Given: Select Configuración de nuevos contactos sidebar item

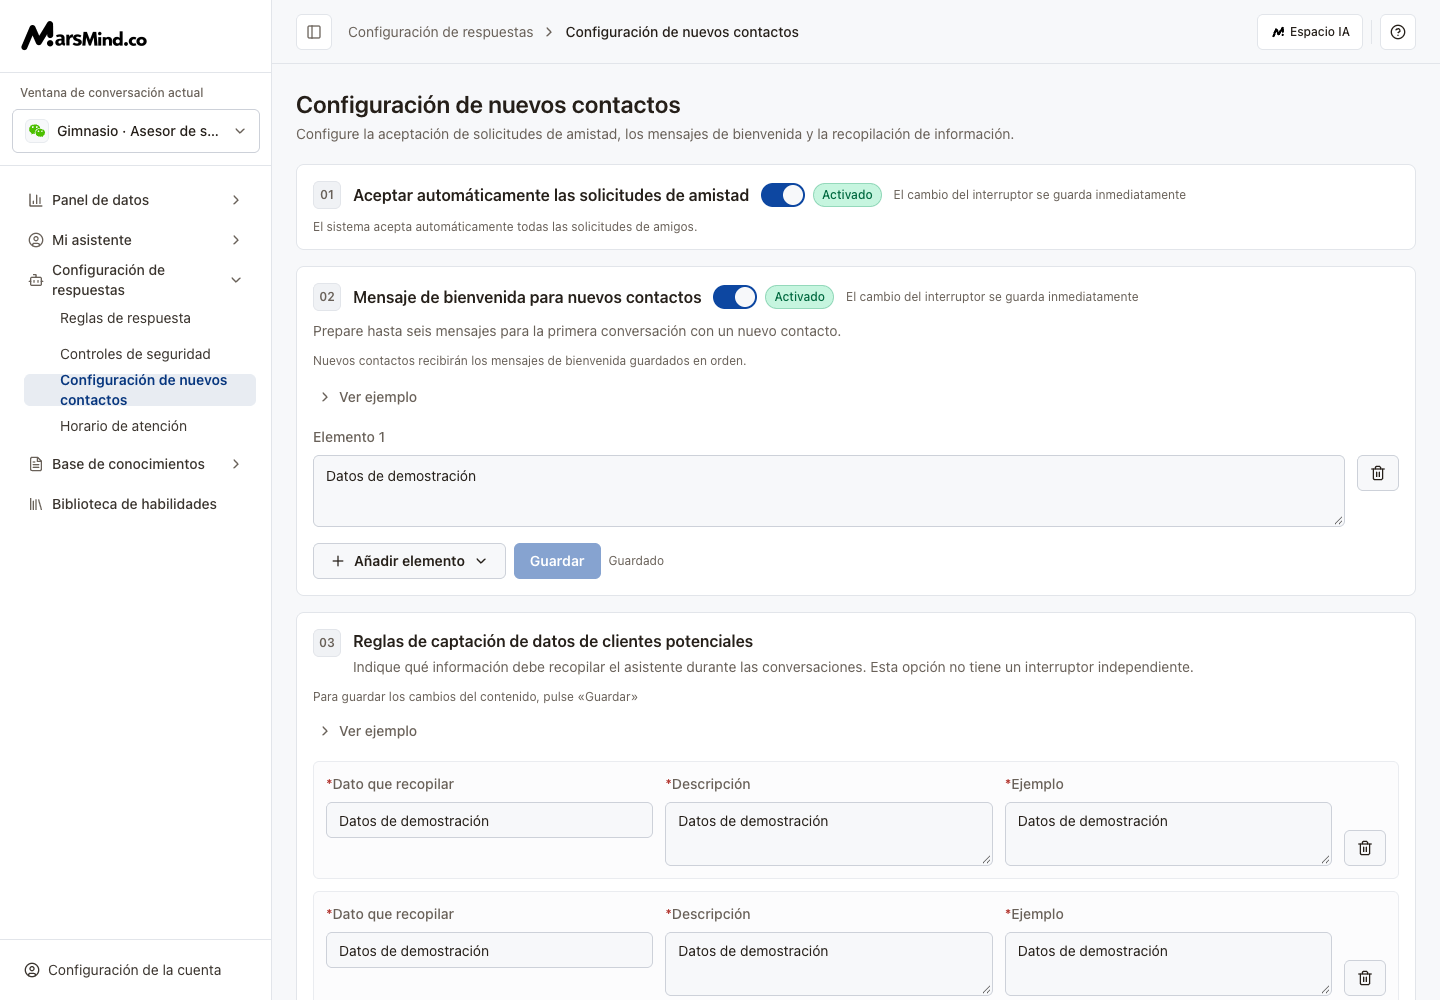Looking at the screenshot, I should pos(140,390).
